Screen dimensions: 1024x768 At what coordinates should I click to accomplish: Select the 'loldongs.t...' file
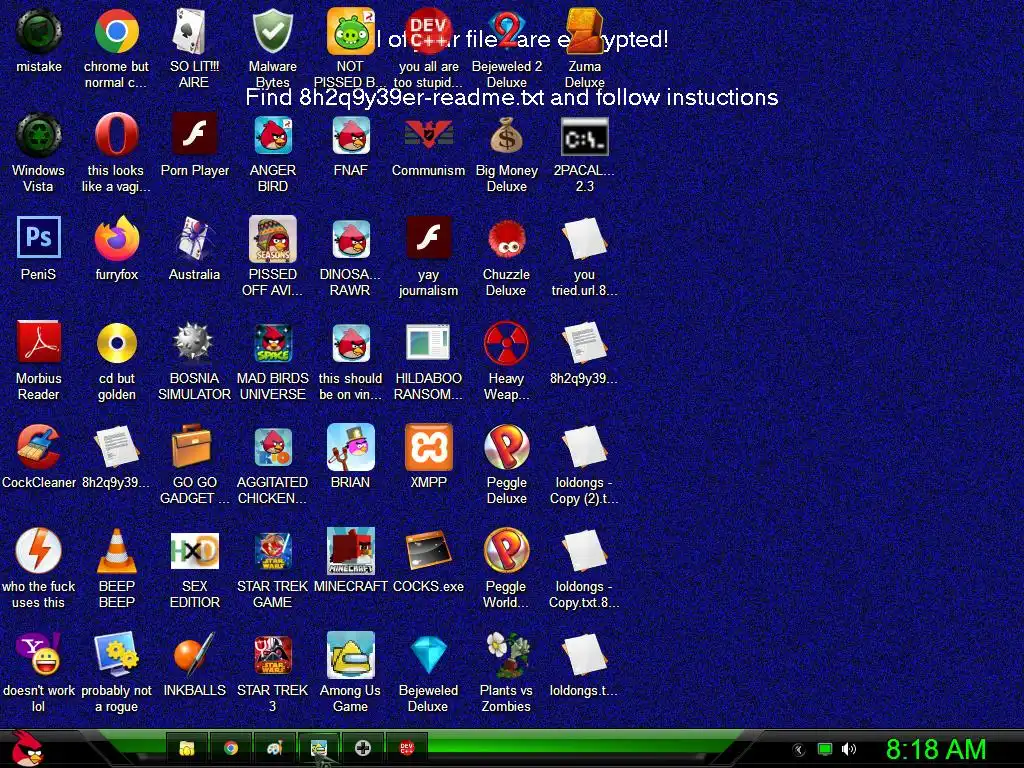point(584,654)
